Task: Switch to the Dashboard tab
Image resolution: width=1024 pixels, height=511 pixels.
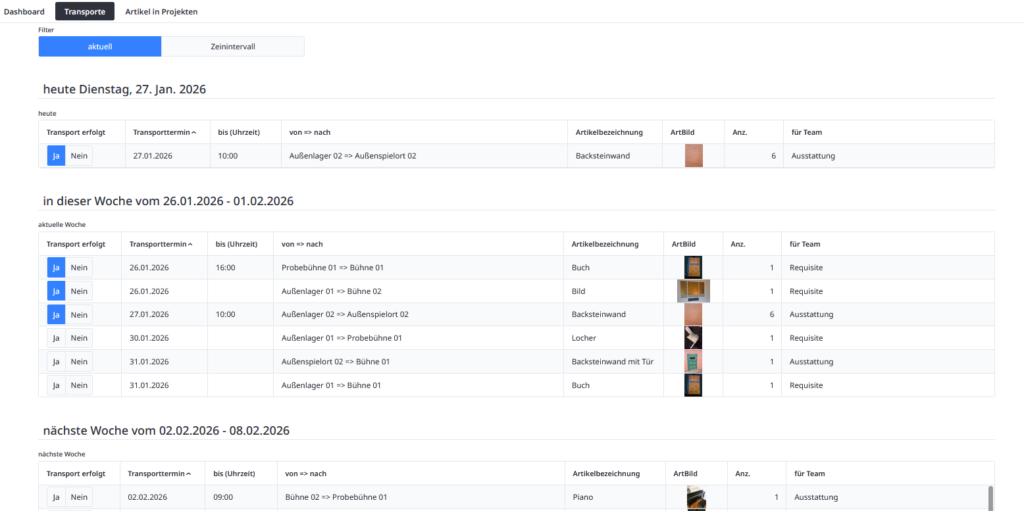Action: coord(24,12)
